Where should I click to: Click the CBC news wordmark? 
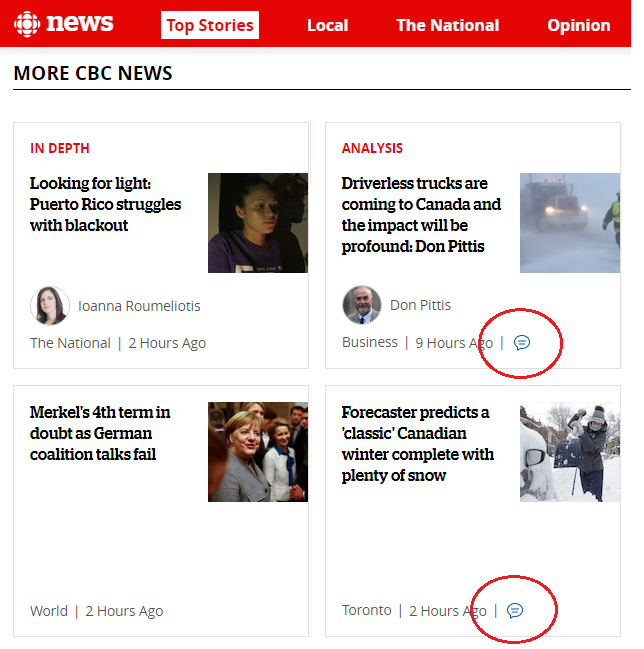pos(79,23)
